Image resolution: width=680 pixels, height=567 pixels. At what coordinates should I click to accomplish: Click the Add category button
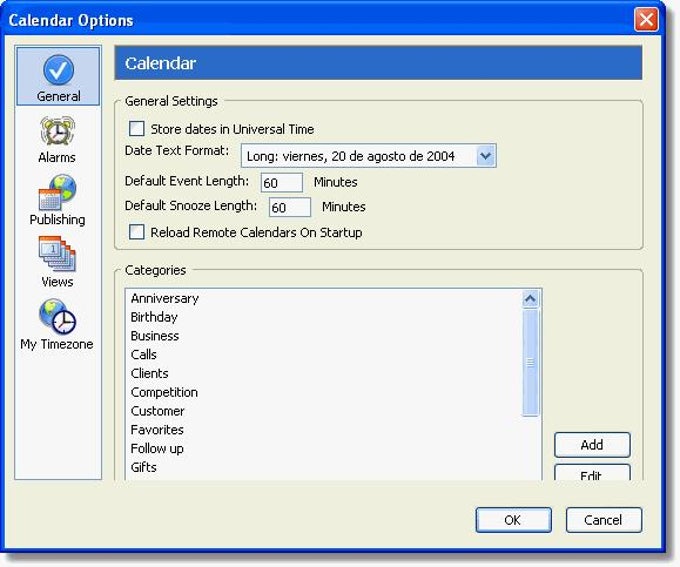[x=592, y=445]
